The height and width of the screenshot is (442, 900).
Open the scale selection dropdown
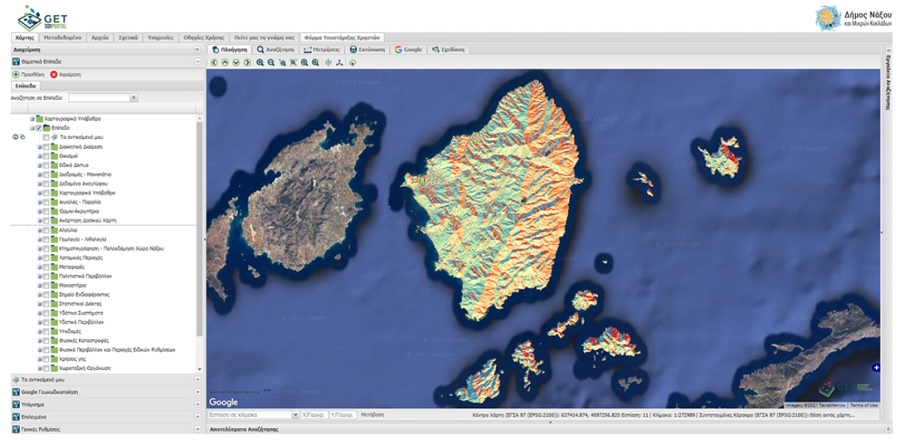[x=296, y=413]
